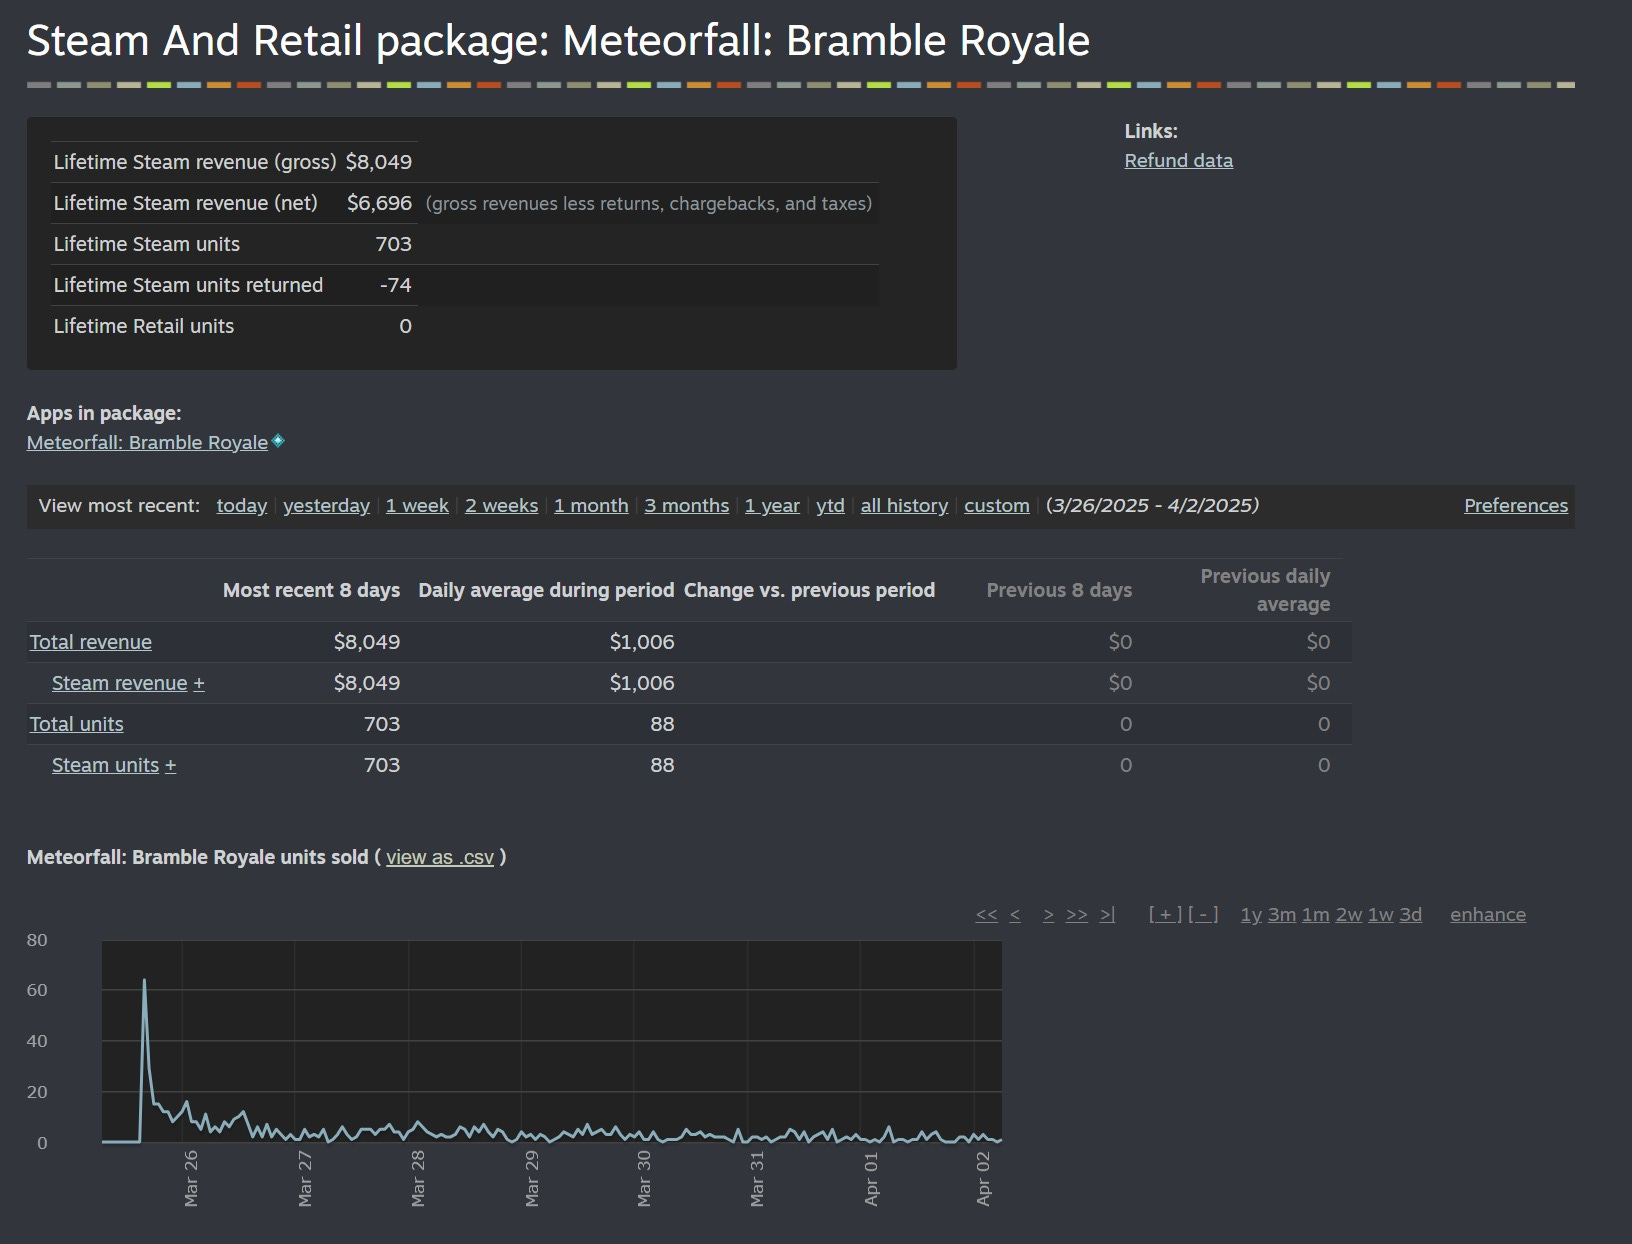Click the Lifetime Retail units label

(x=144, y=326)
